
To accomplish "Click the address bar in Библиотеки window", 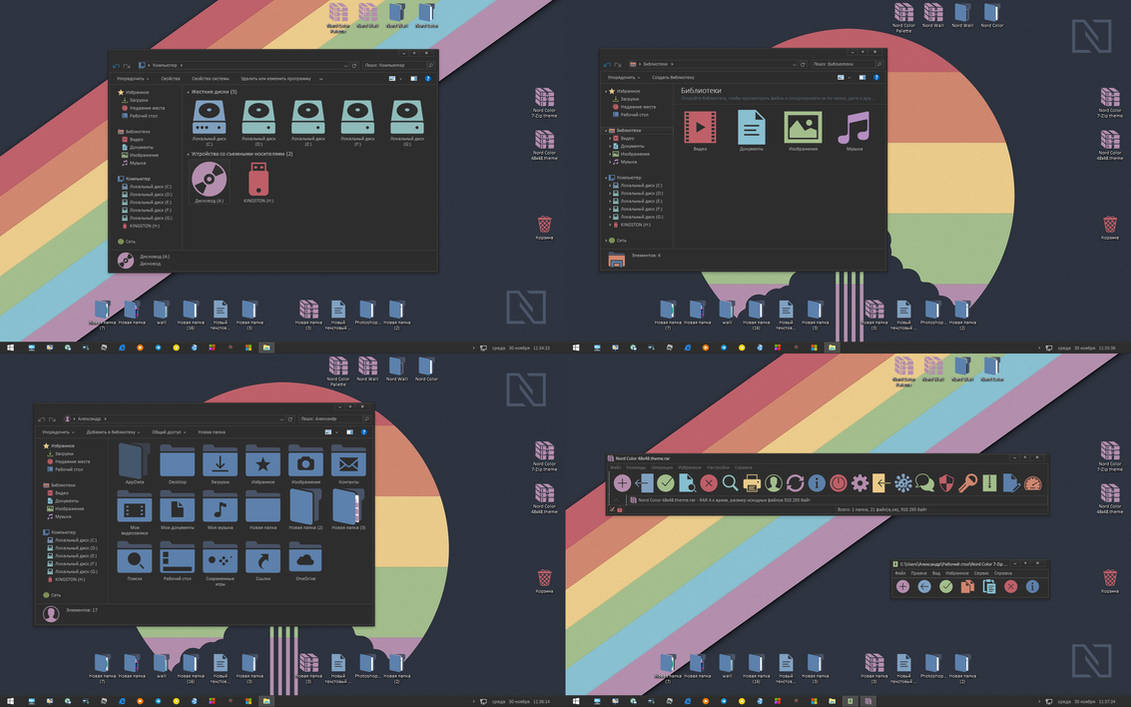I will (716, 64).
